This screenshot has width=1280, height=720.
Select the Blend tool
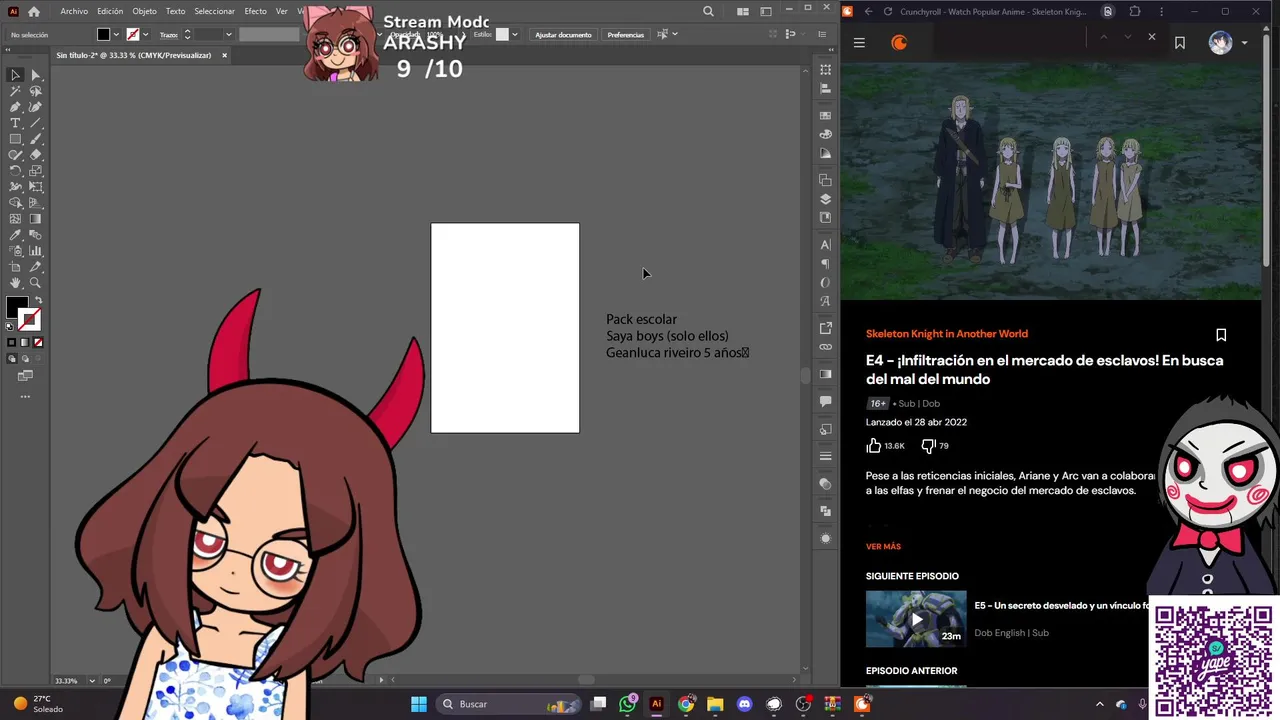(x=35, y=235)
